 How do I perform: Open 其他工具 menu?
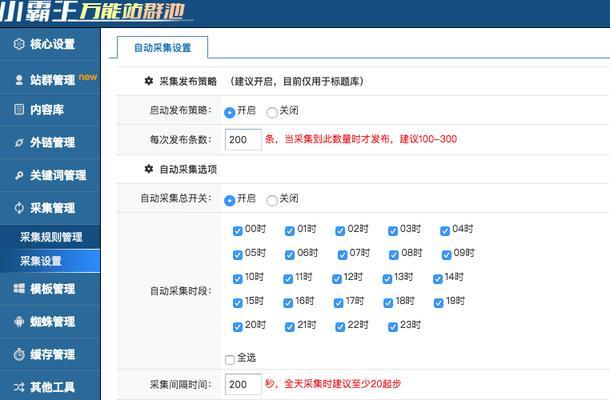click(50, 387)
